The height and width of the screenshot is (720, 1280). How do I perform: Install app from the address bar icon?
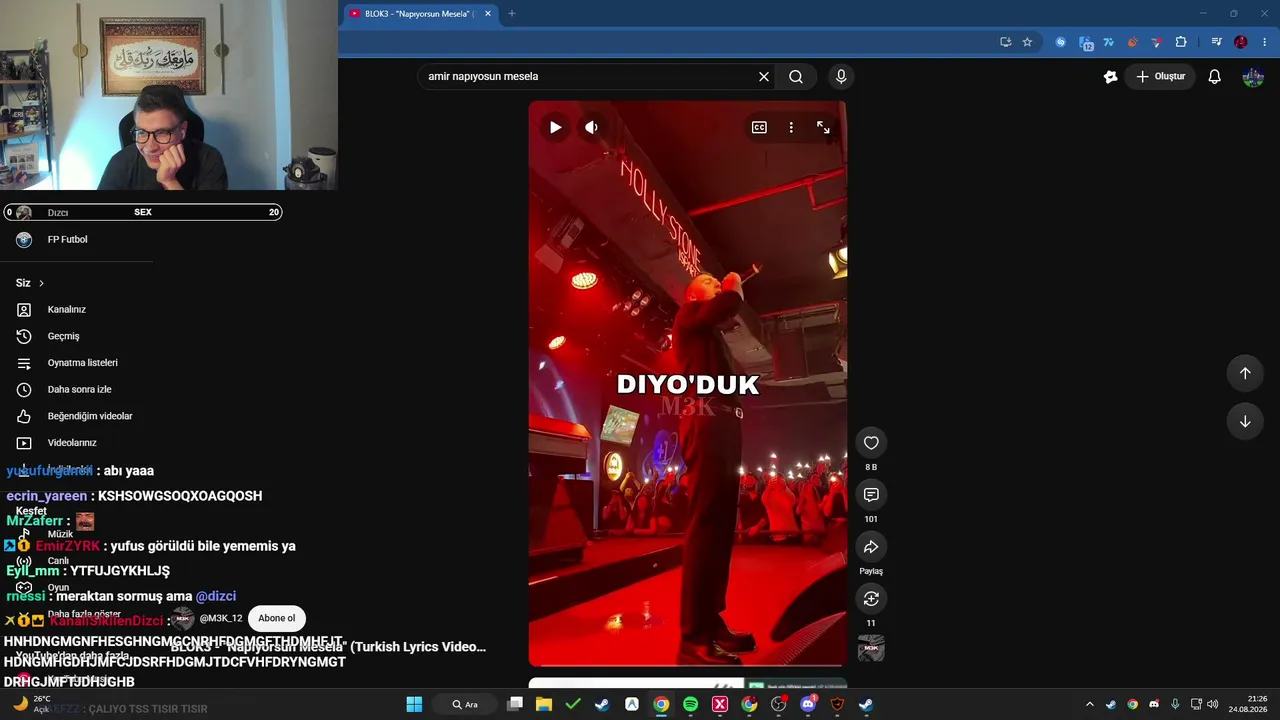point(1005,42)
